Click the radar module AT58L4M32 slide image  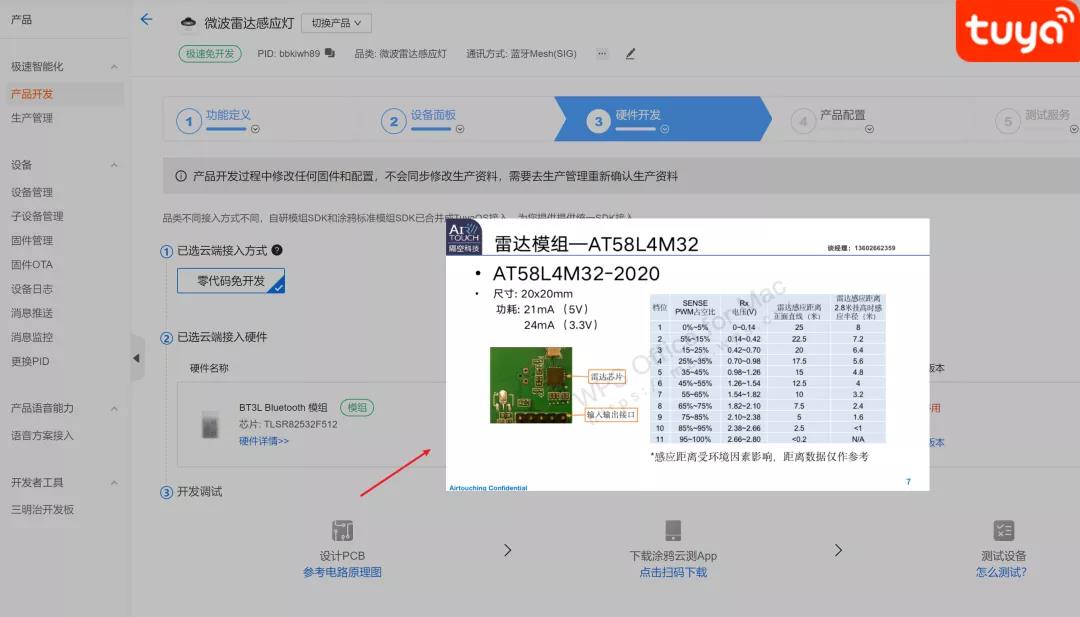click(x=687, y=355)
